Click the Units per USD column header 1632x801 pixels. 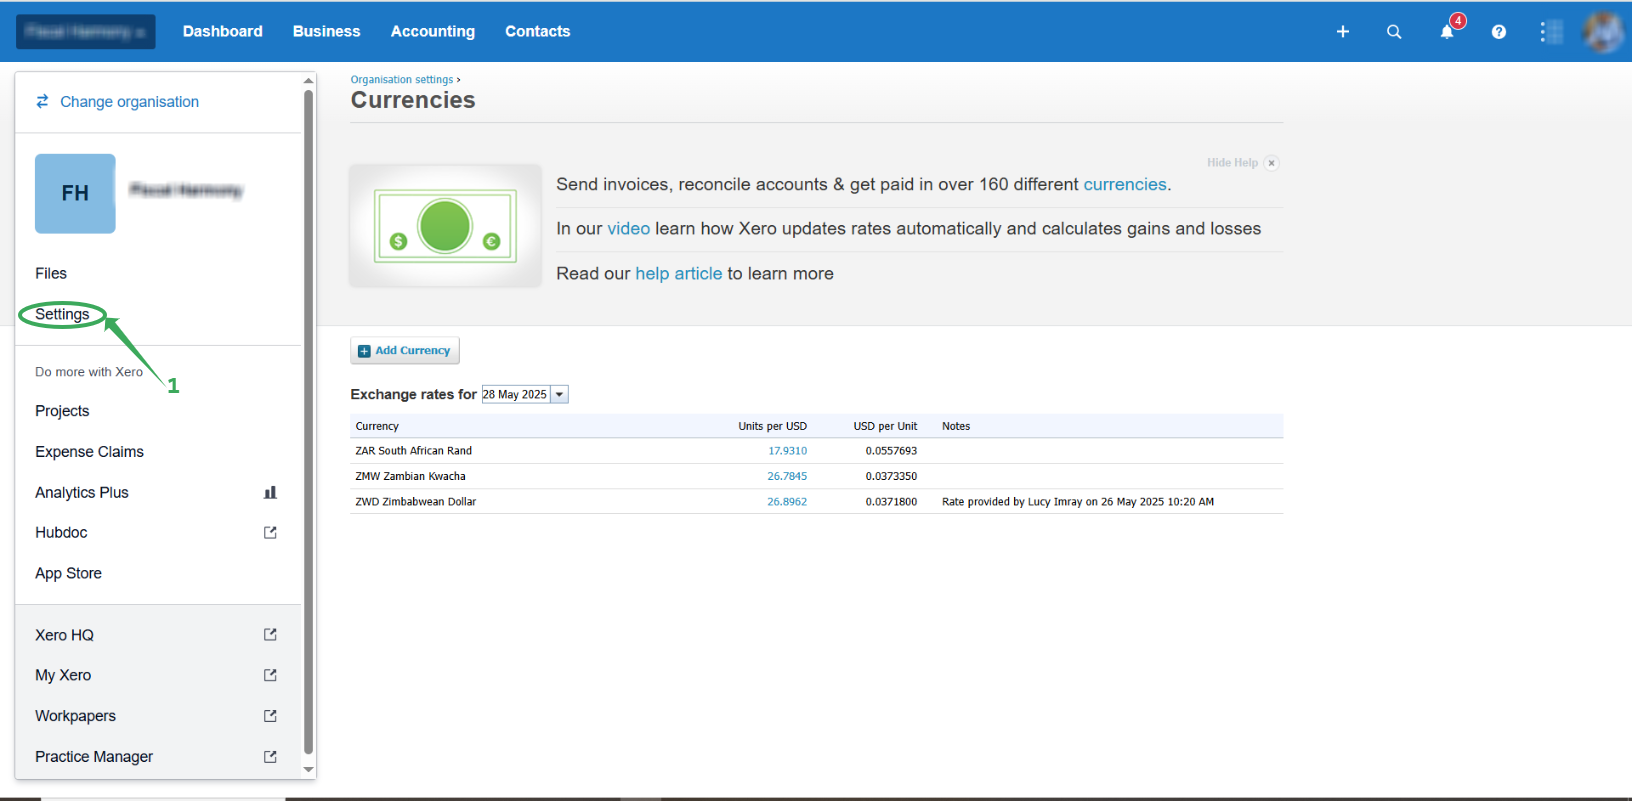click(x=772, y=426)
